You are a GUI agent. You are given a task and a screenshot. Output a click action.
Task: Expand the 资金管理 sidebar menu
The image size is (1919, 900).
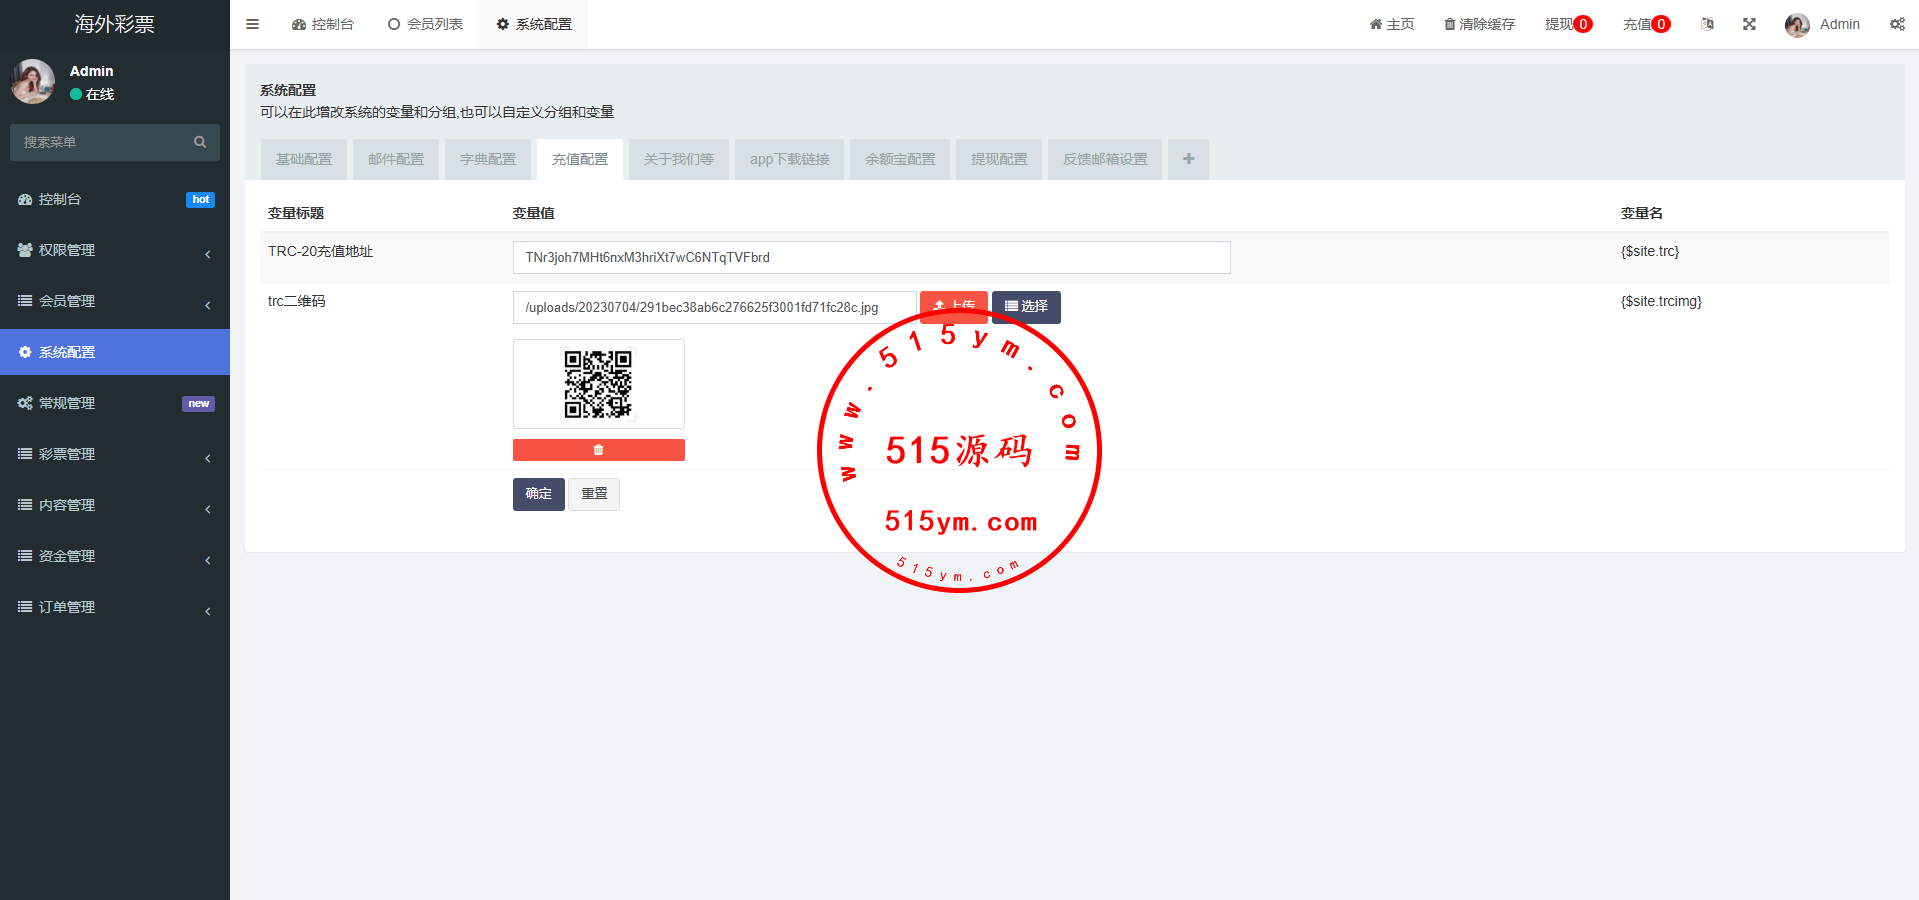(114, 556)
